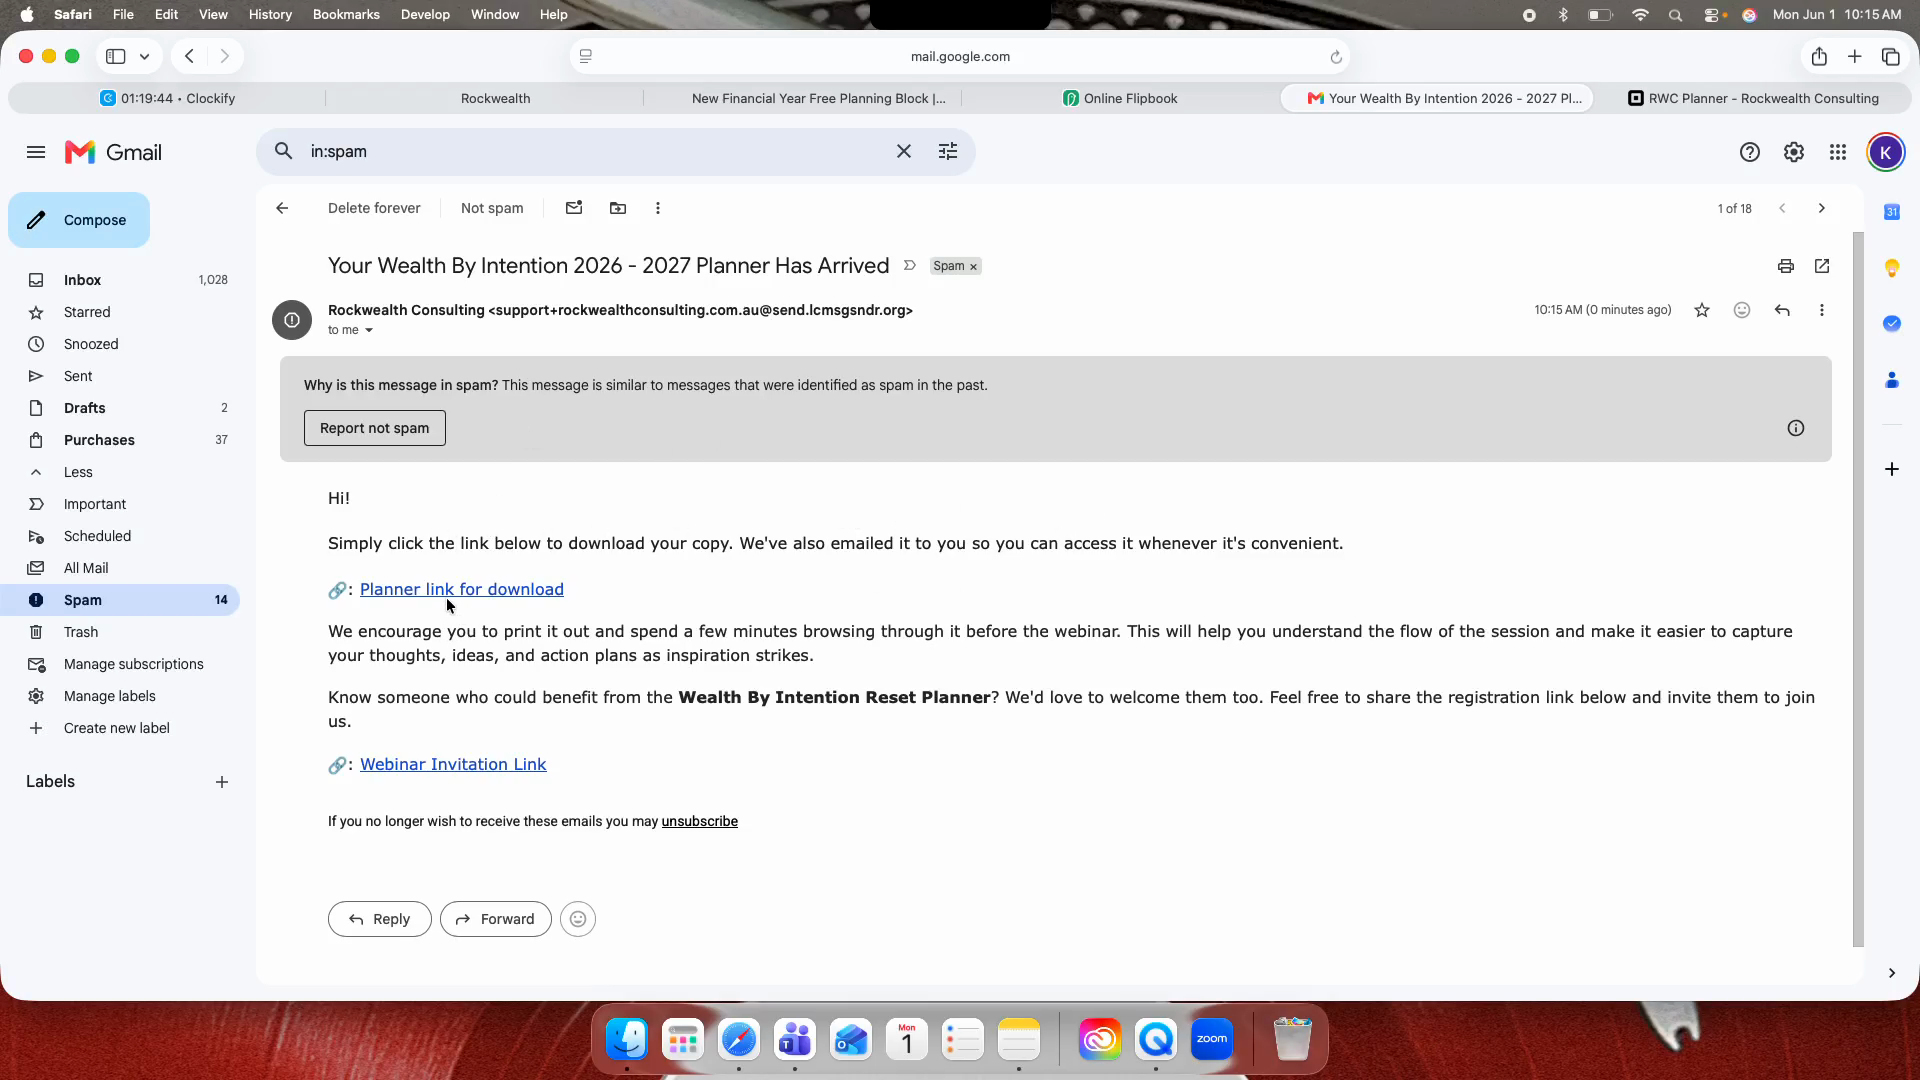1920x1080 pixels.
Task: Open Planner link for download
Action: (x=462, y=589)
